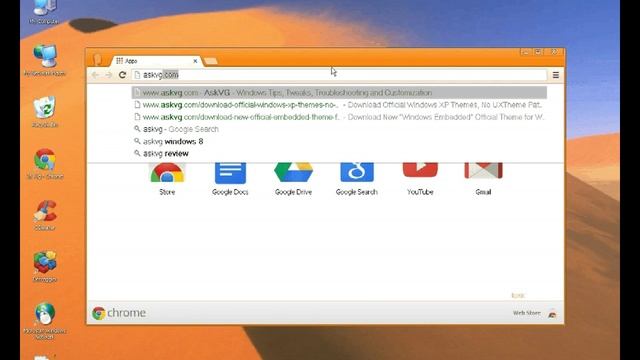
Task: Minimize the Chrome window
Action: click(525, 52)
